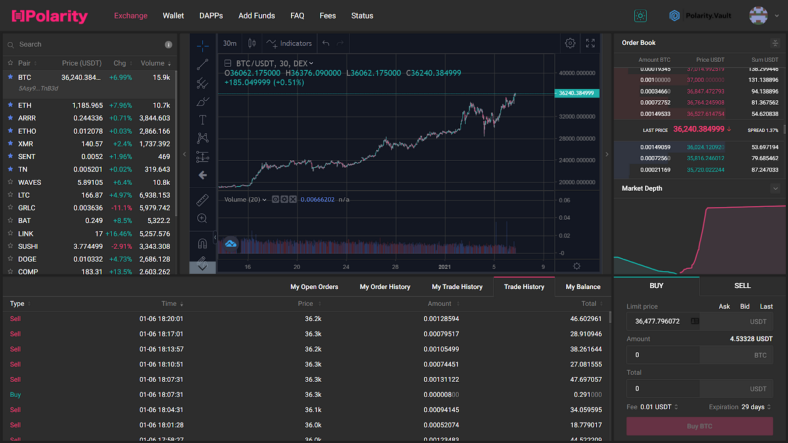Remove the Volume indicator with X icon
The image size is (788, 443).
point(292,199)
